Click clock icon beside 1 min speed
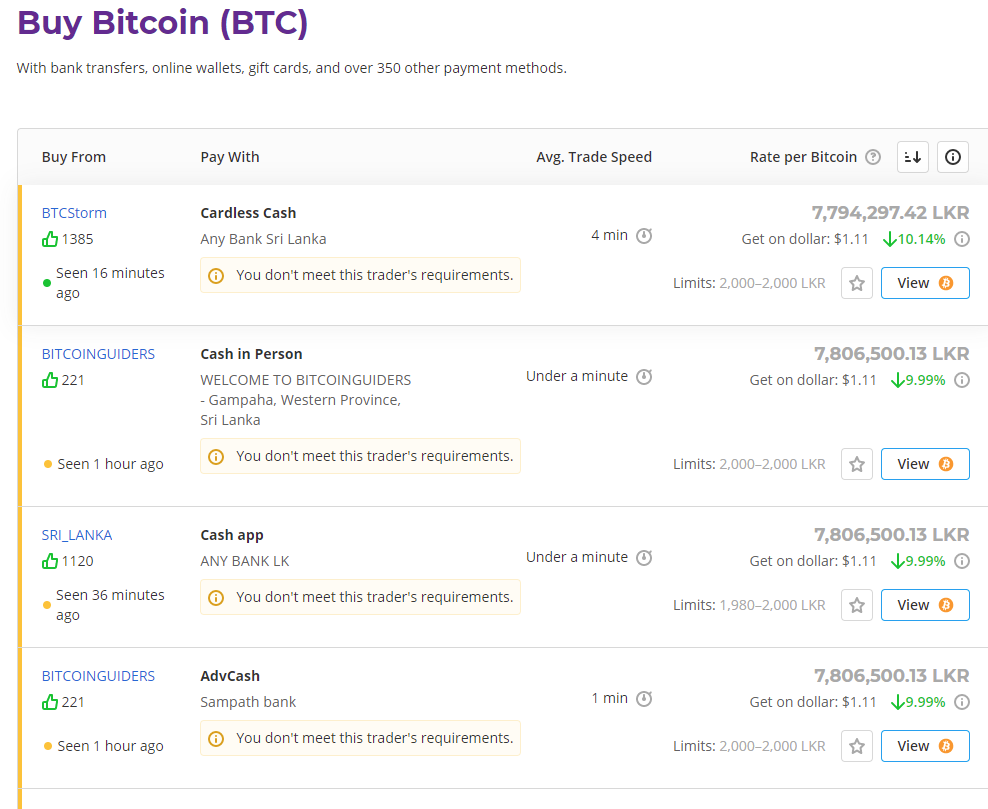The image size is (988, 809). [x=644, y=699]
